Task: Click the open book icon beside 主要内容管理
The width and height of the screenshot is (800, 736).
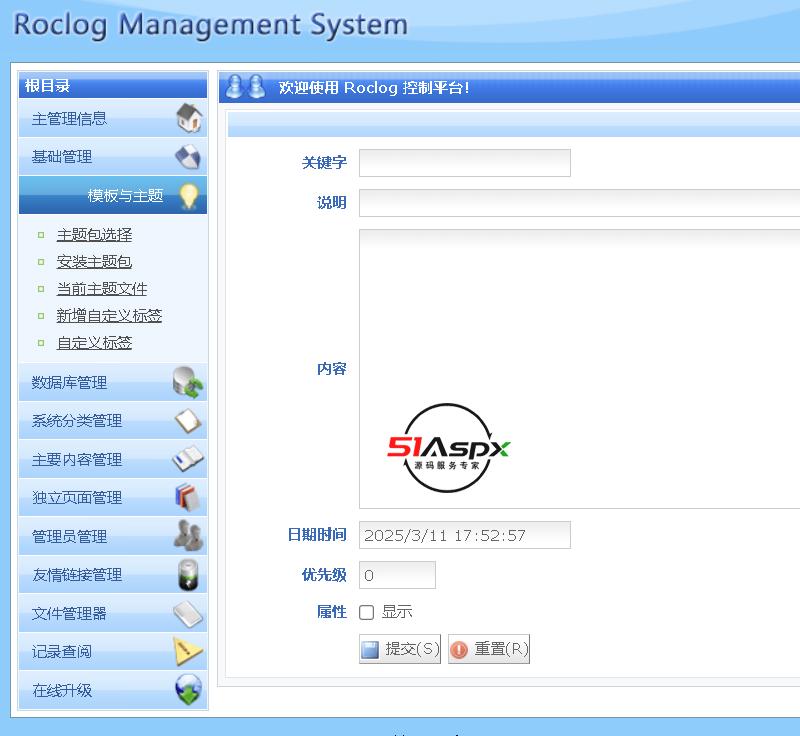Action: [187, 458]
